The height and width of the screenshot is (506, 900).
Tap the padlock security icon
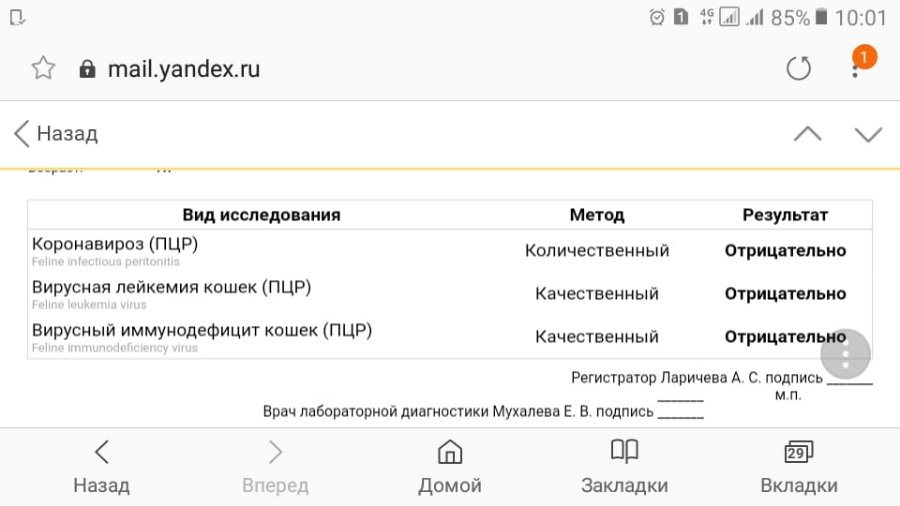click(x=87, y=69)
